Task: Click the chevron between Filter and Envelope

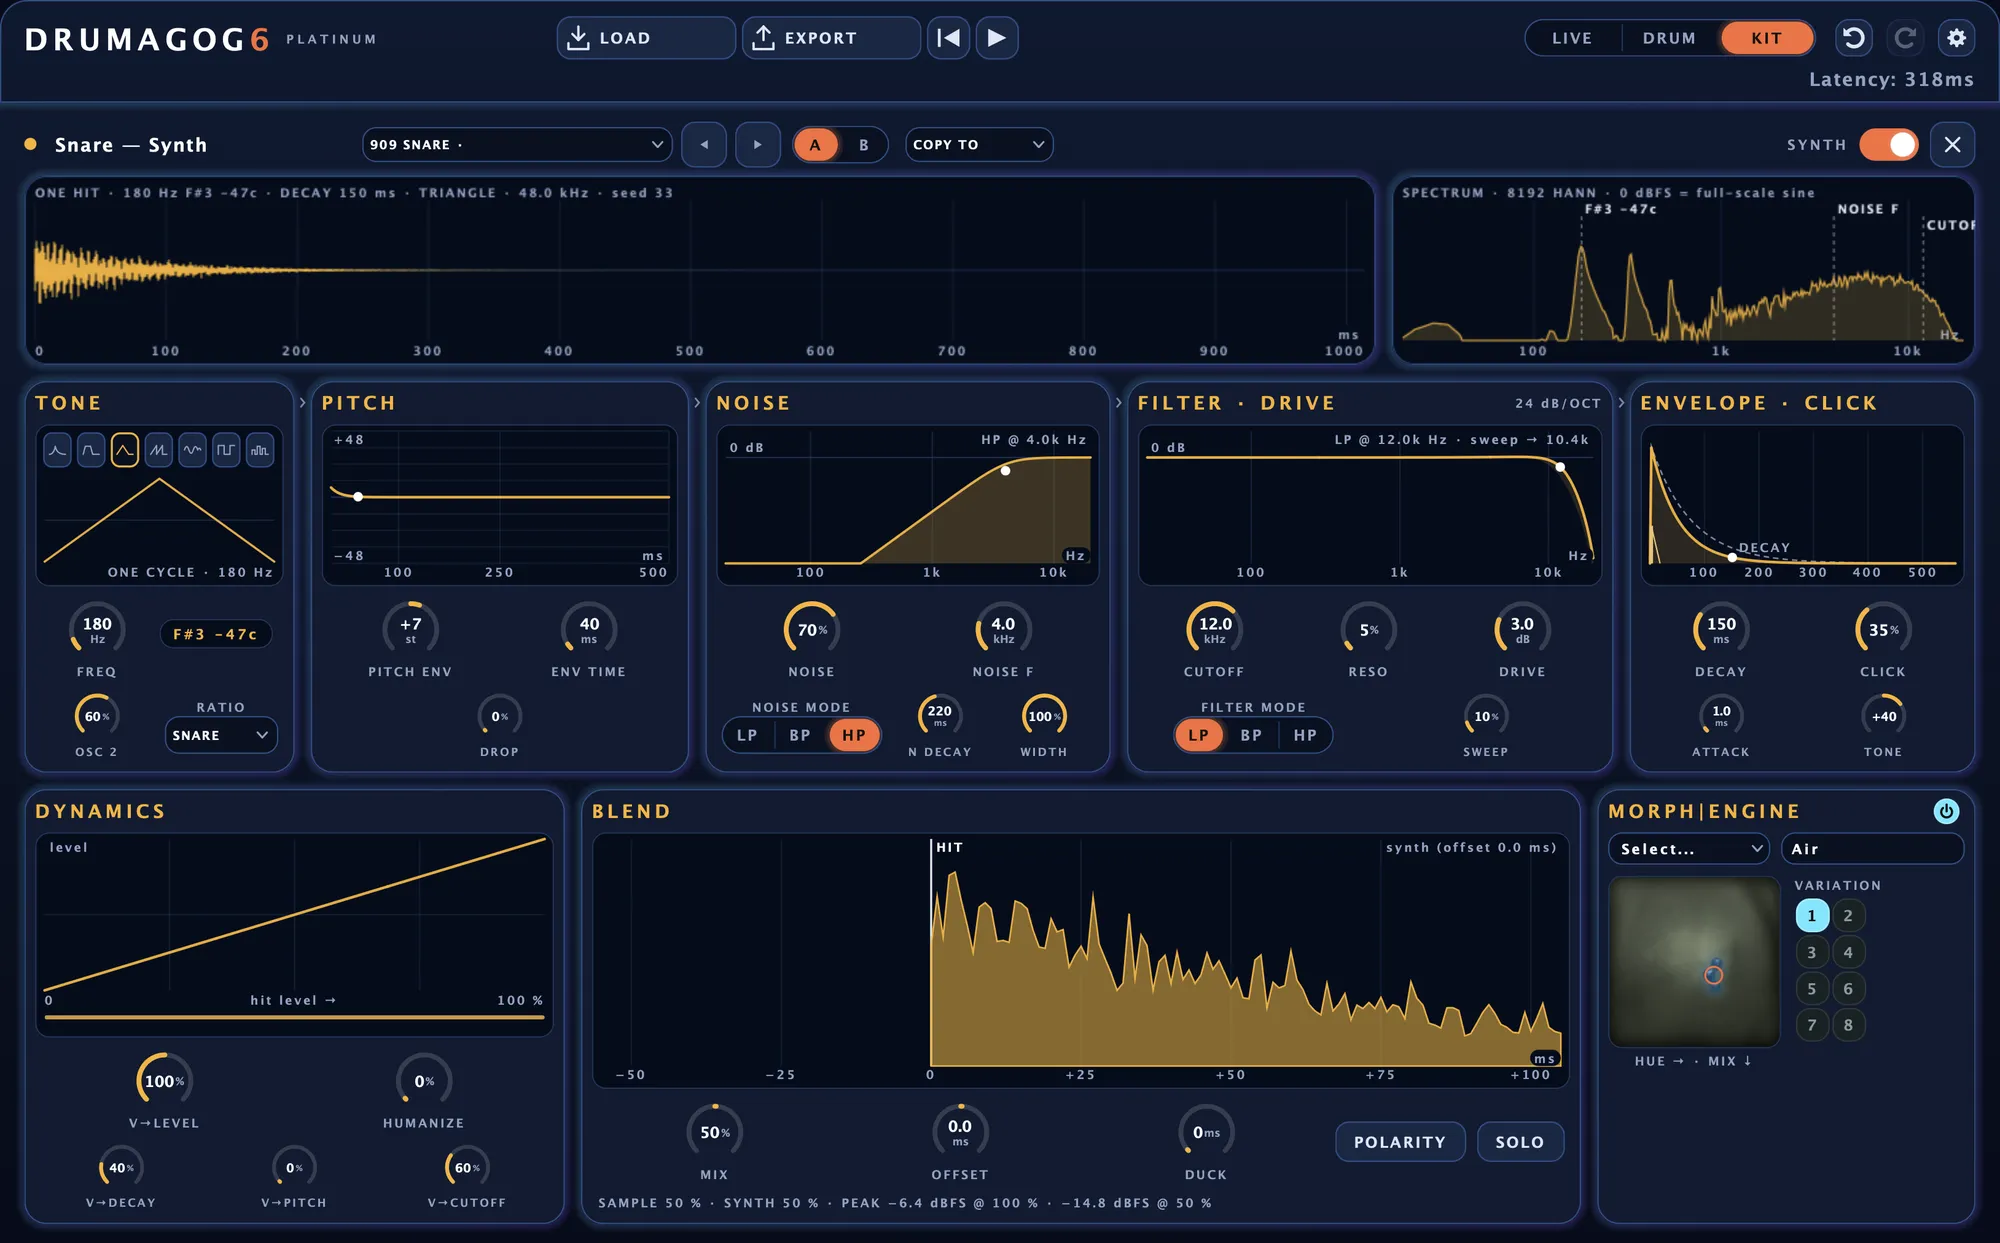Action: [1622, 403]
